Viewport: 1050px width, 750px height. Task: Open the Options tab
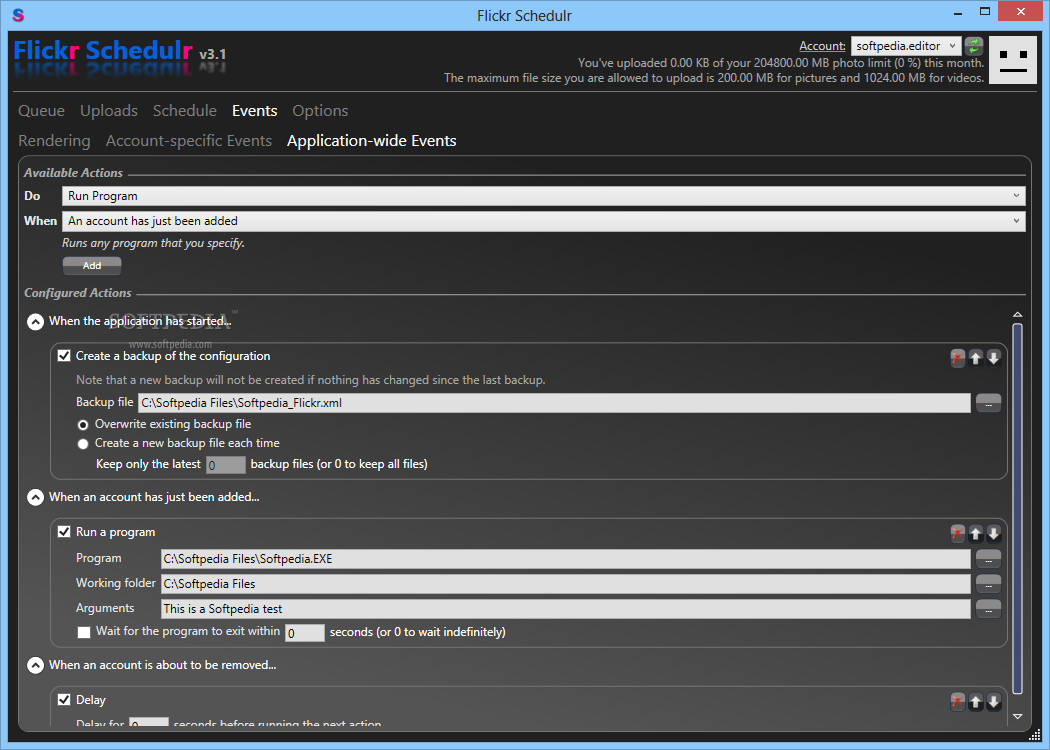320,110
